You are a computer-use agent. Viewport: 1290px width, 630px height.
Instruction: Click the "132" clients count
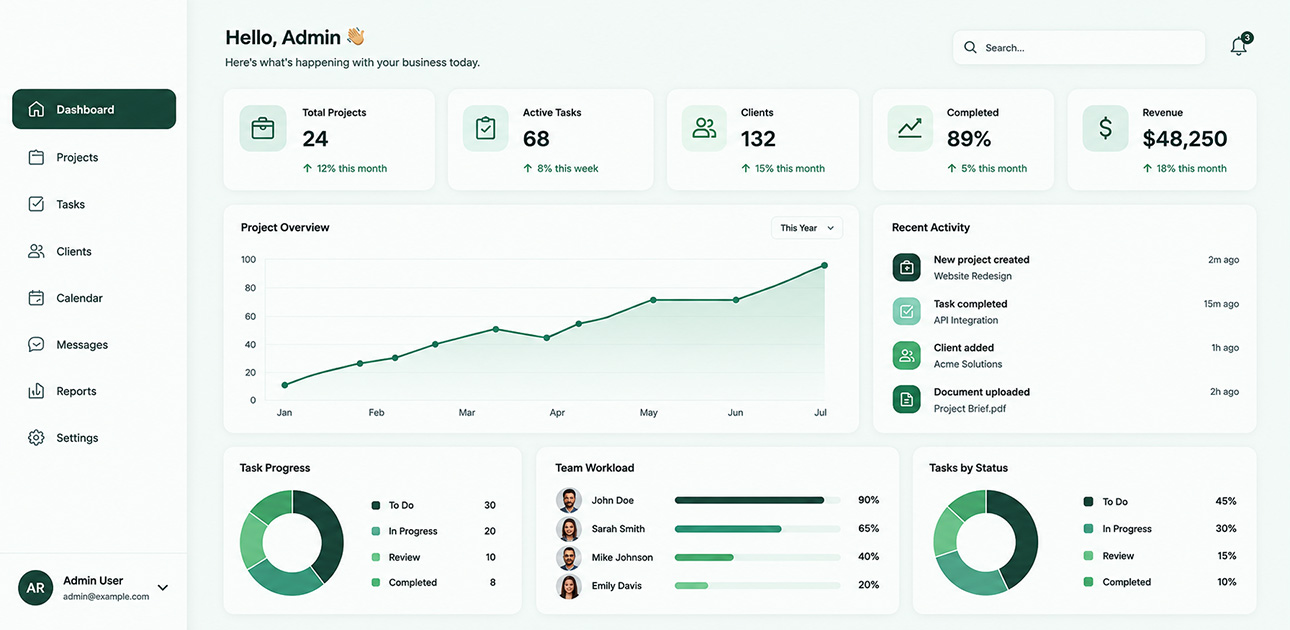coord(759,139)
